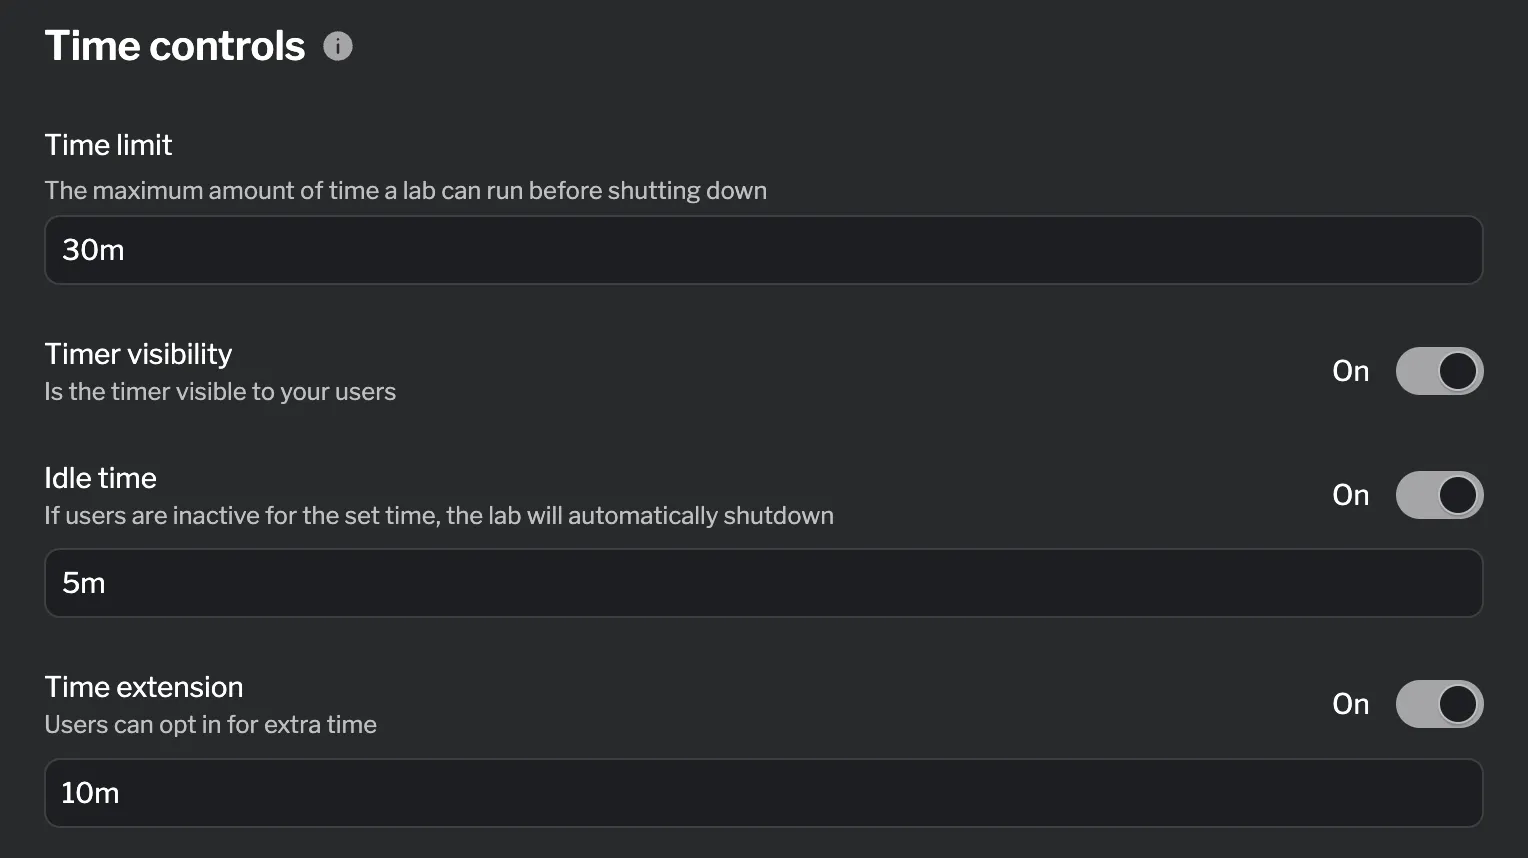Click the info icon beside Time controls
This screenshot has height=858, width=1528.
(338, 46)
